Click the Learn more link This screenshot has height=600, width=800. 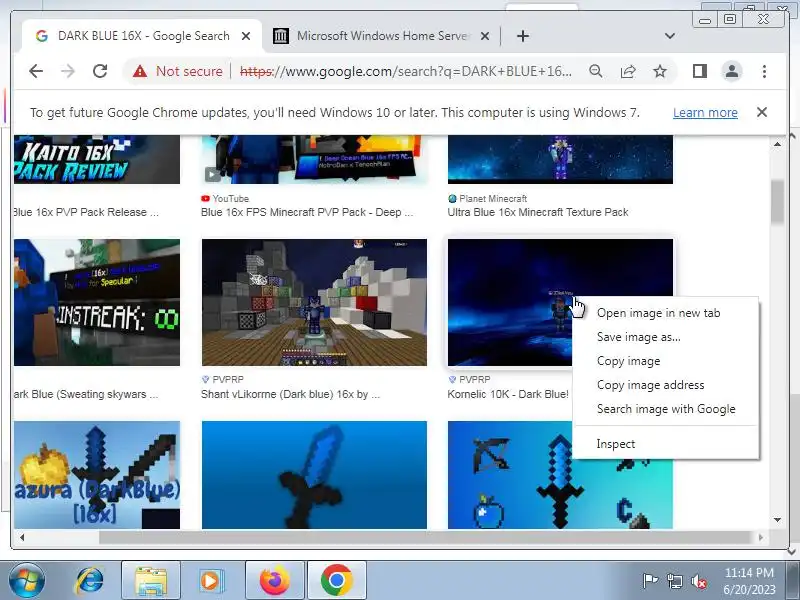[x=705, y=112]
